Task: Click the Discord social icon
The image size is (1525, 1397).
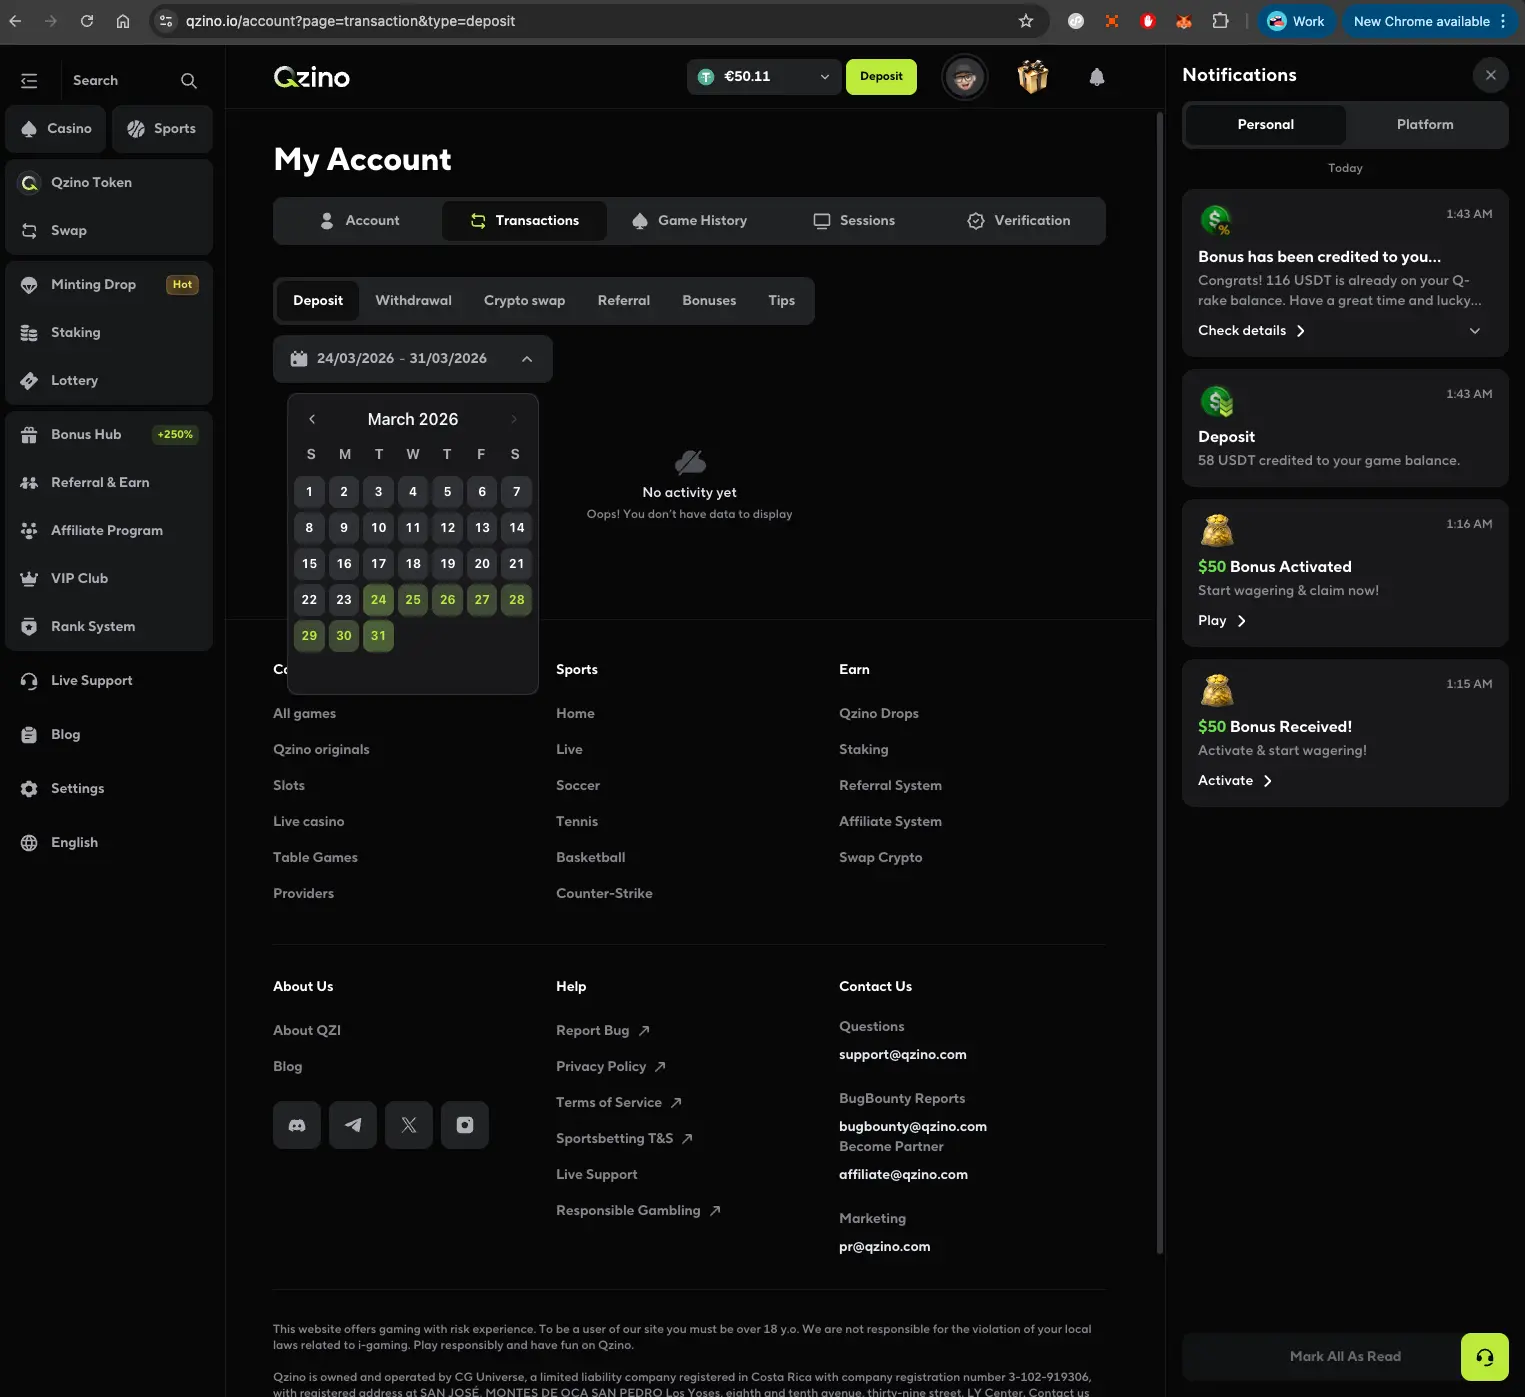Action: (x=297, y=1125)
